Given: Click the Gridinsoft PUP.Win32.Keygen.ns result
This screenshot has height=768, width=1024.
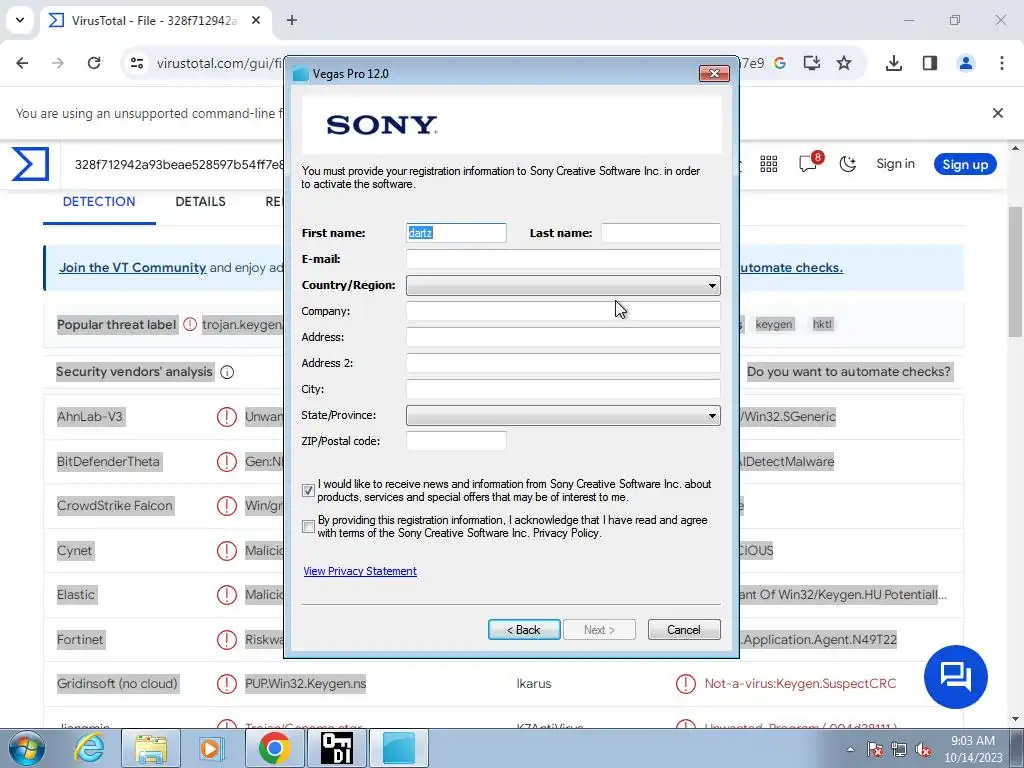Looking at the screenshot, I should (306, 684).
